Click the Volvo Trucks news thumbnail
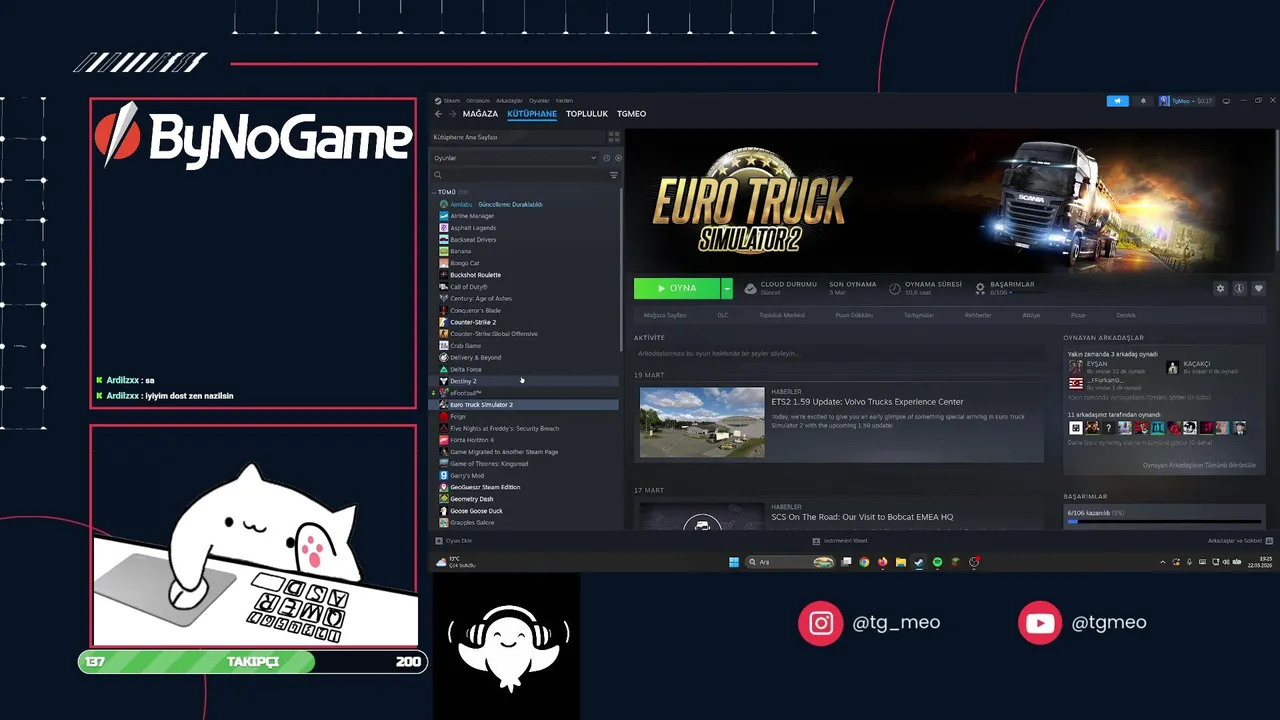Viewport: 1280px width, 720px height. (x=702, y=423)
